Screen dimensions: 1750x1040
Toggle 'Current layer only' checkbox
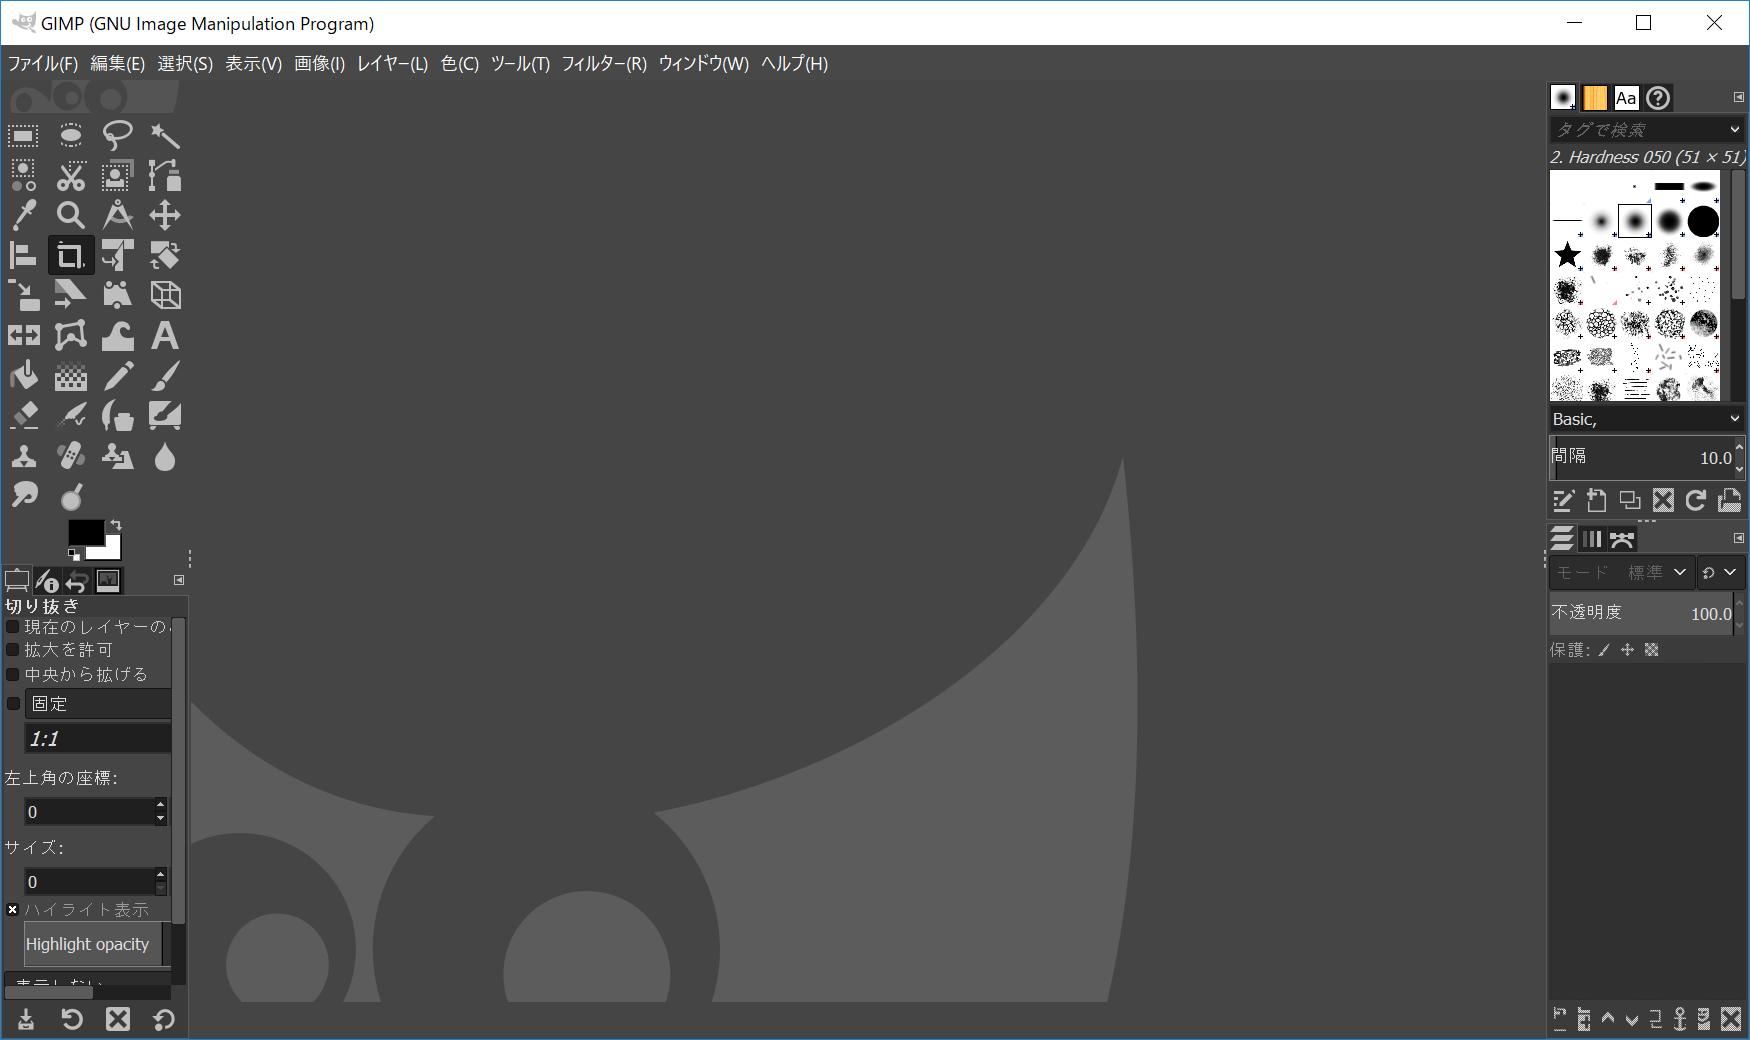click(x=13, y=627)
